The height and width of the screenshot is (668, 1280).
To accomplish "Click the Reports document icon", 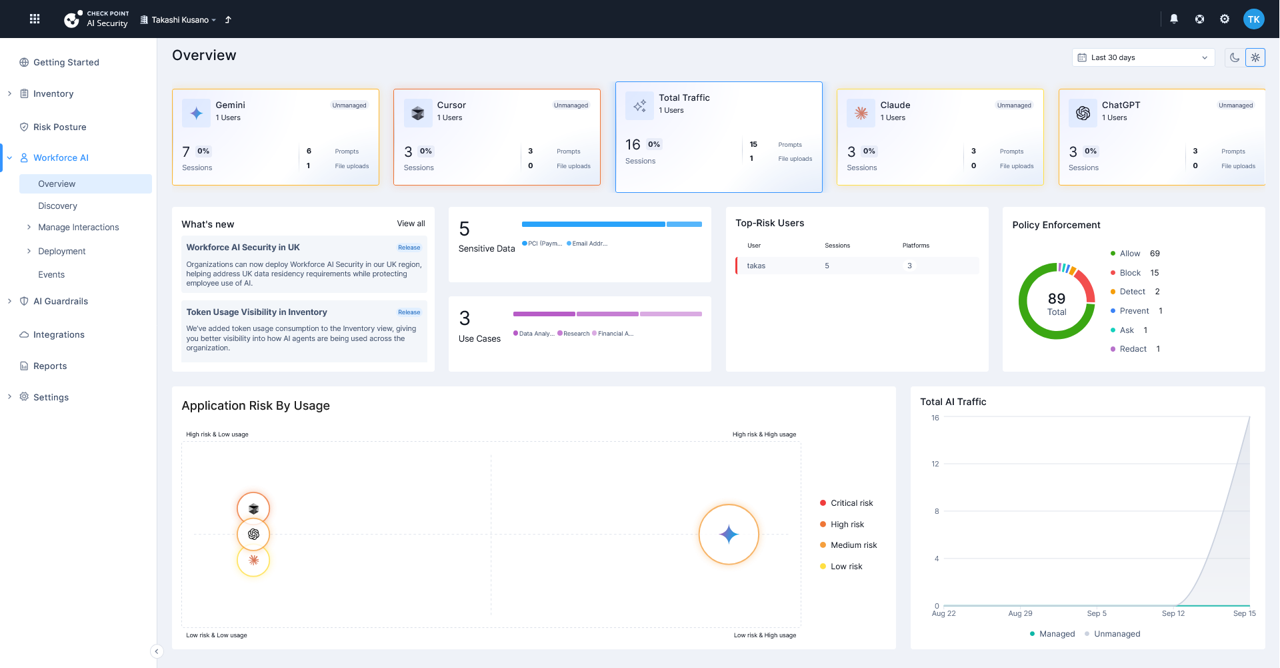I will [24, 366].
